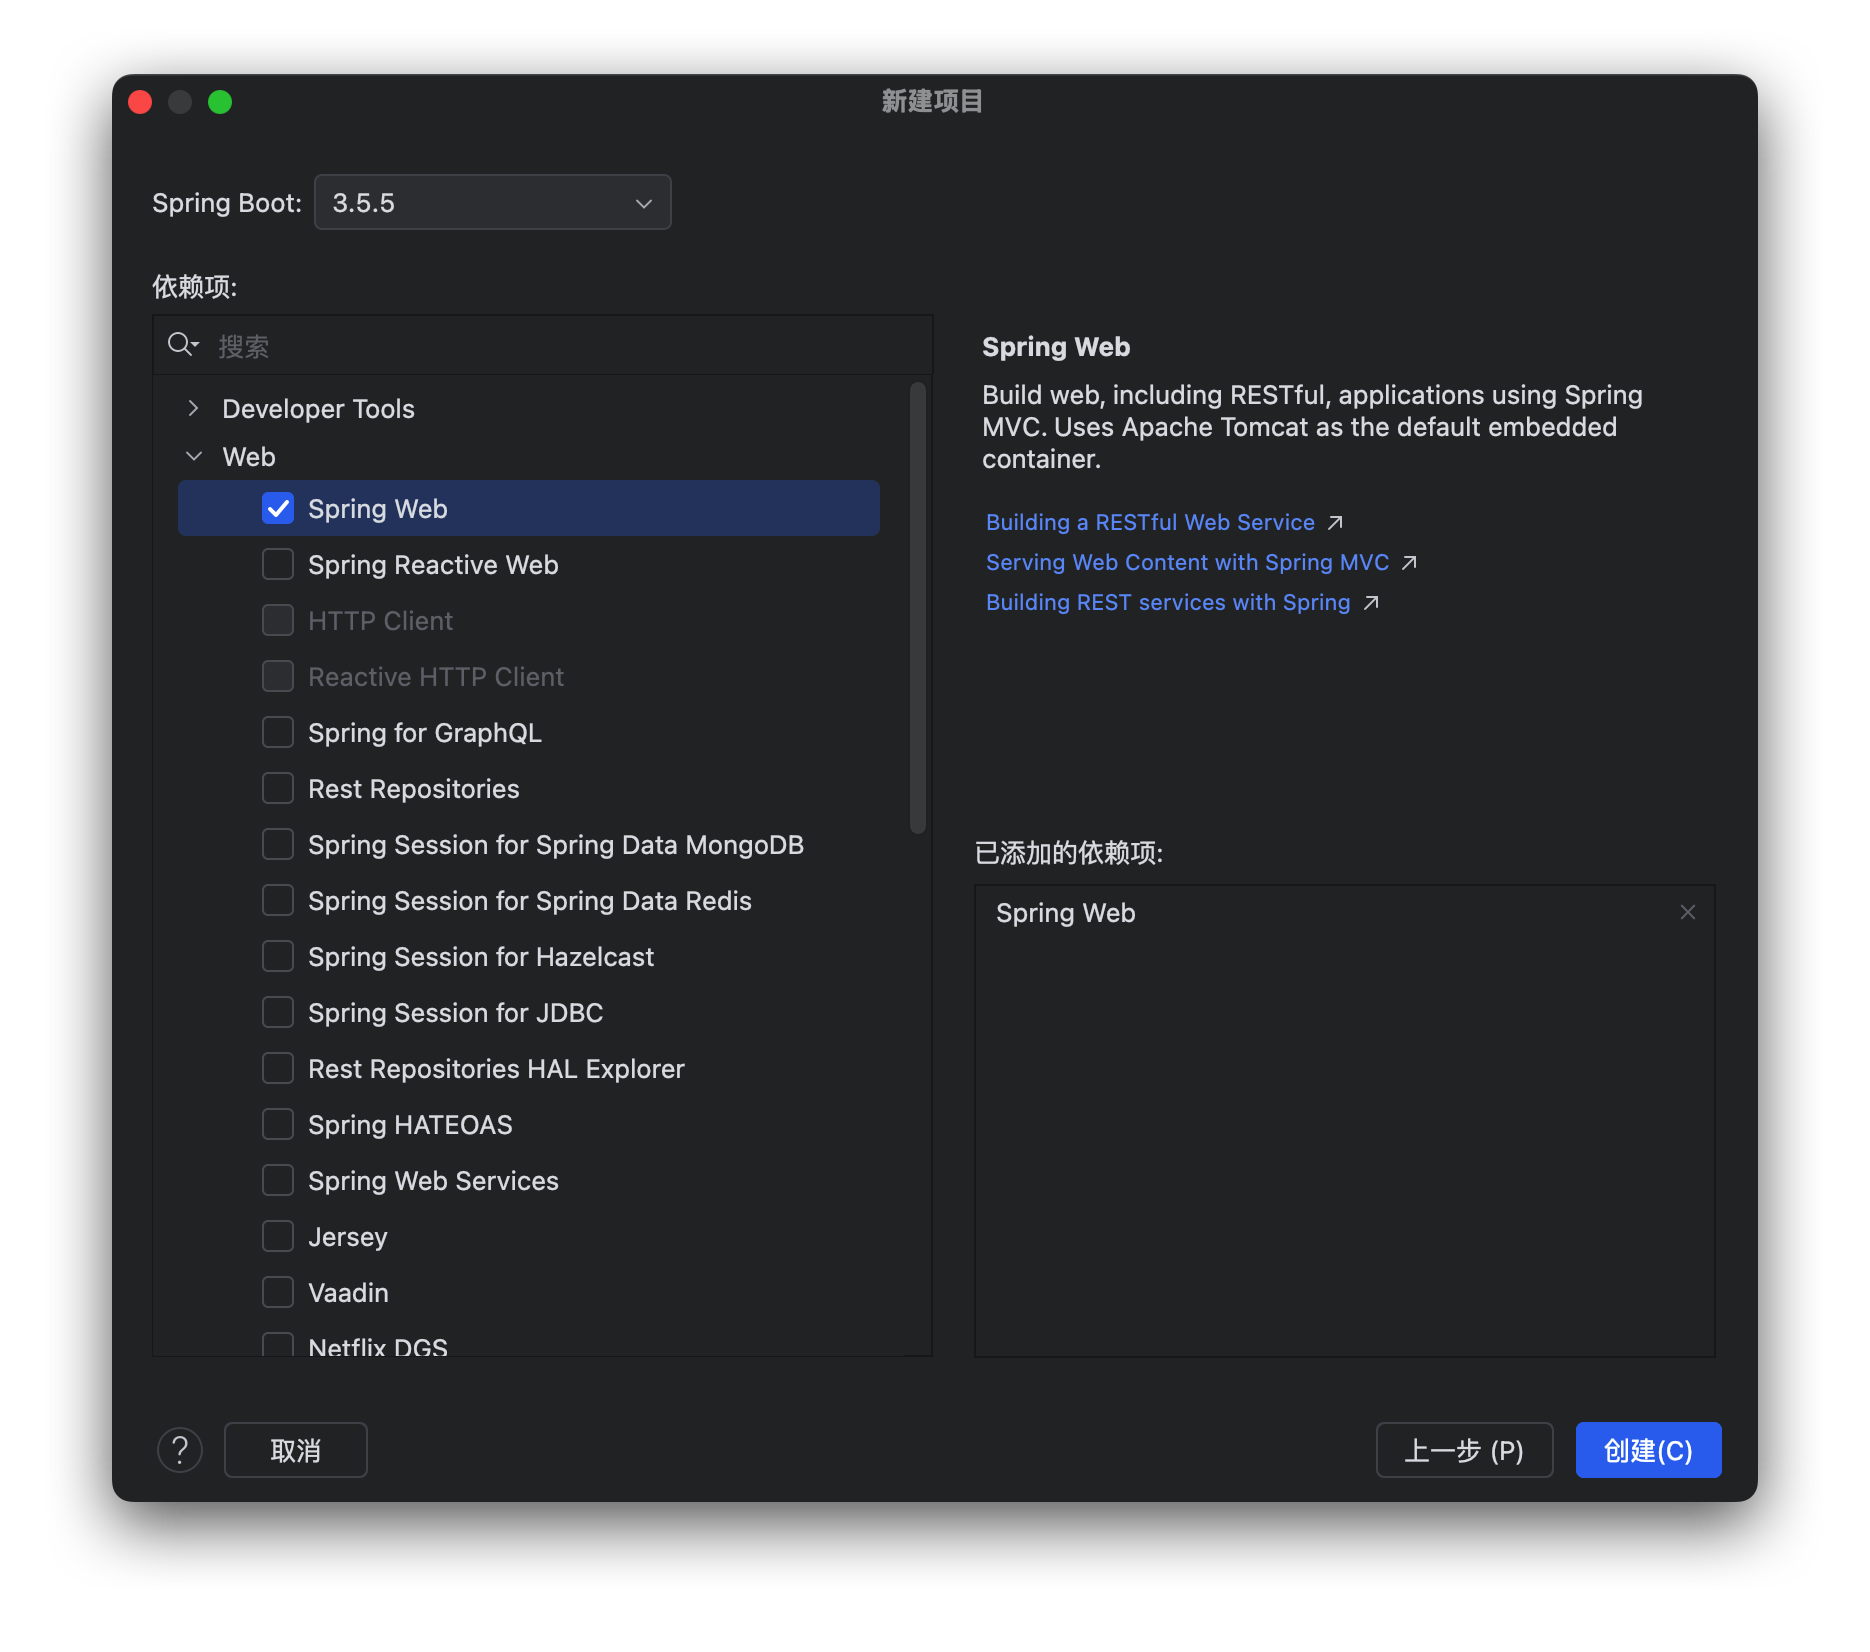
Task: Check the Spring Reactive Web checkbox
Action: pyautogui.click(x=278, y=564)
